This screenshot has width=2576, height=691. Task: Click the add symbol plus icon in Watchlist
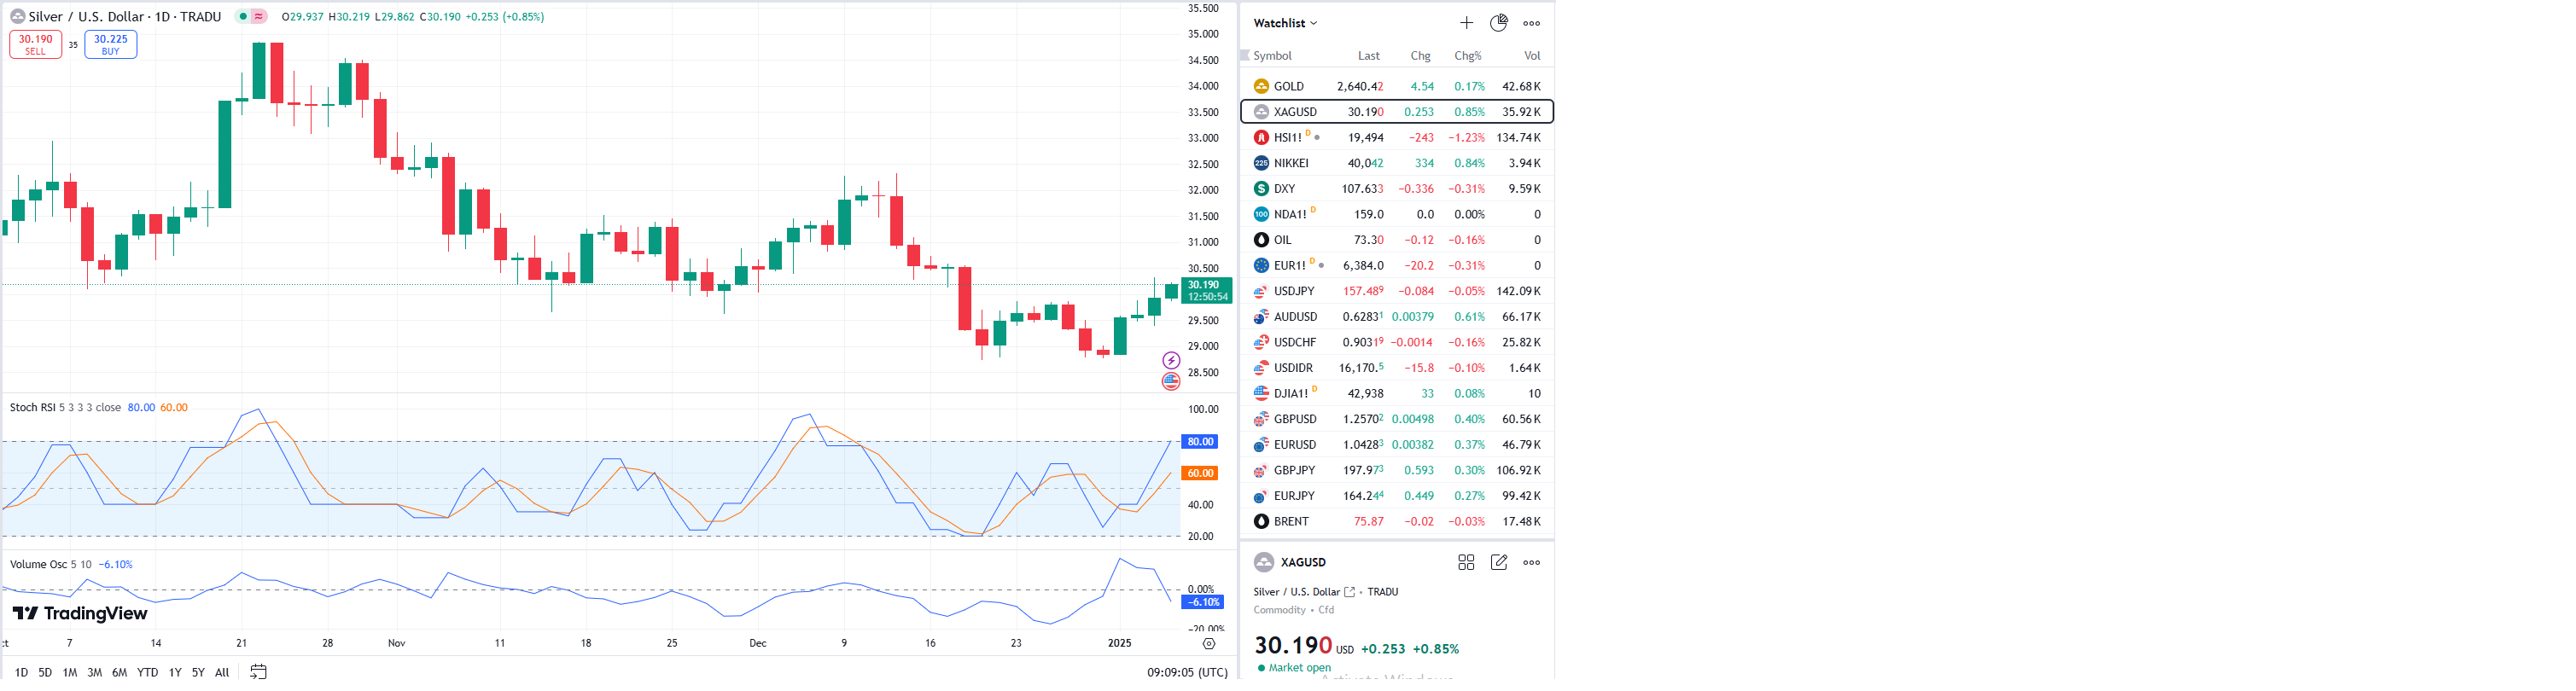tap(1466, 23)
